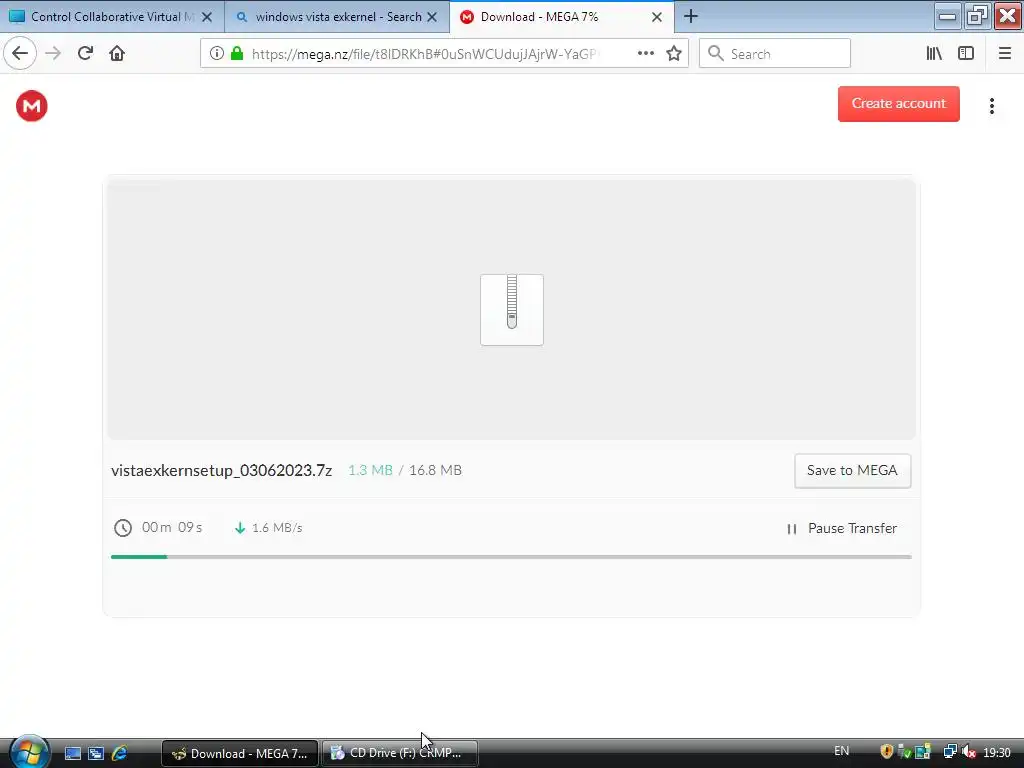Open Download - MEGA taskbar button

(x=240, y=753)
